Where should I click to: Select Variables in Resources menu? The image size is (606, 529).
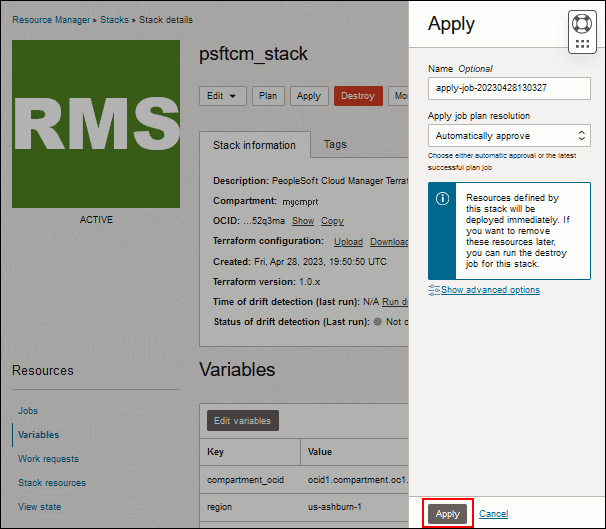coord(39,435)
